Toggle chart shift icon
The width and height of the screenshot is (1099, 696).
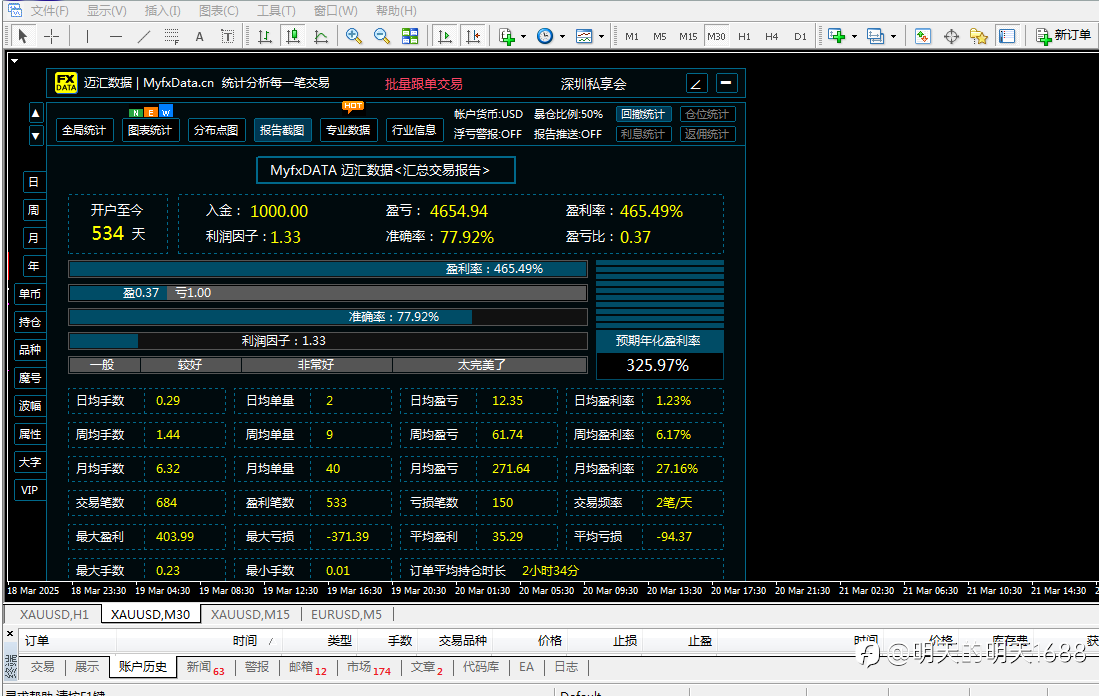click(x=473, y=36)
